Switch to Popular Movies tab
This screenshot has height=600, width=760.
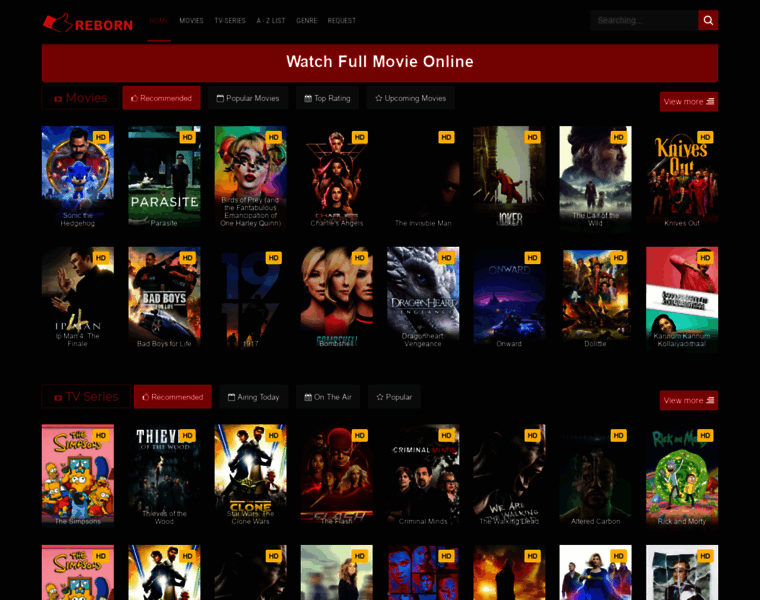click(248, 98)
